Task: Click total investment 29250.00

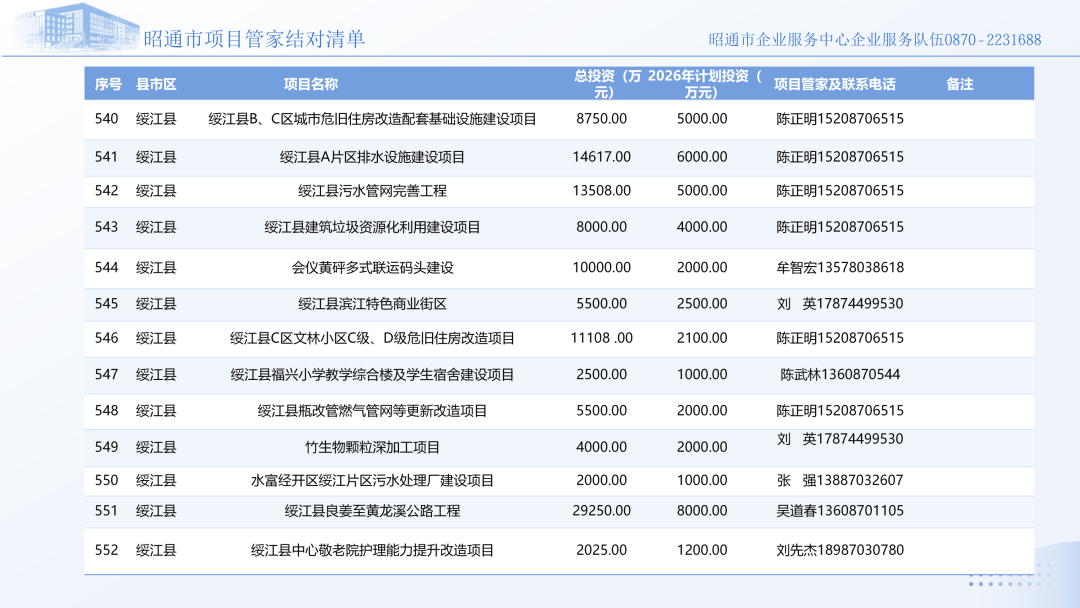Action: 601,511
